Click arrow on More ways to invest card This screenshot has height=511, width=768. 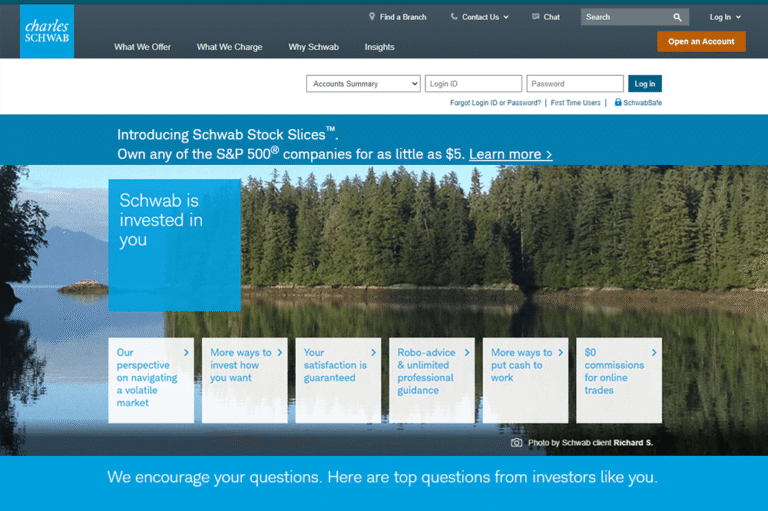(280, 352)
